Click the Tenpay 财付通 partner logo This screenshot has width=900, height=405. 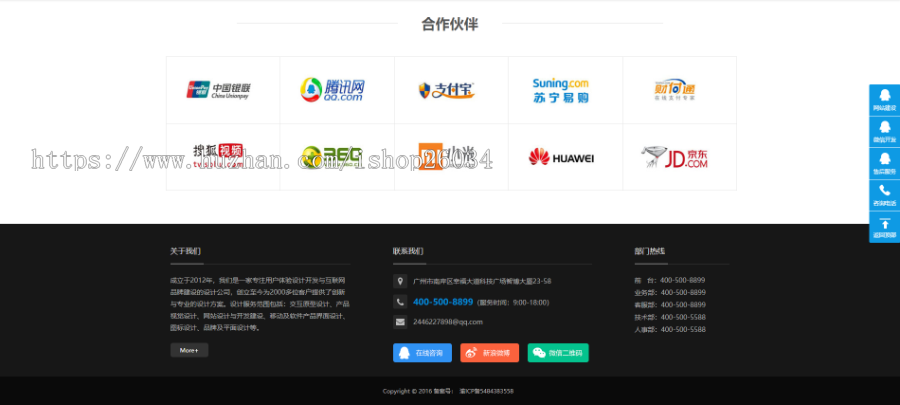[674, 90]
